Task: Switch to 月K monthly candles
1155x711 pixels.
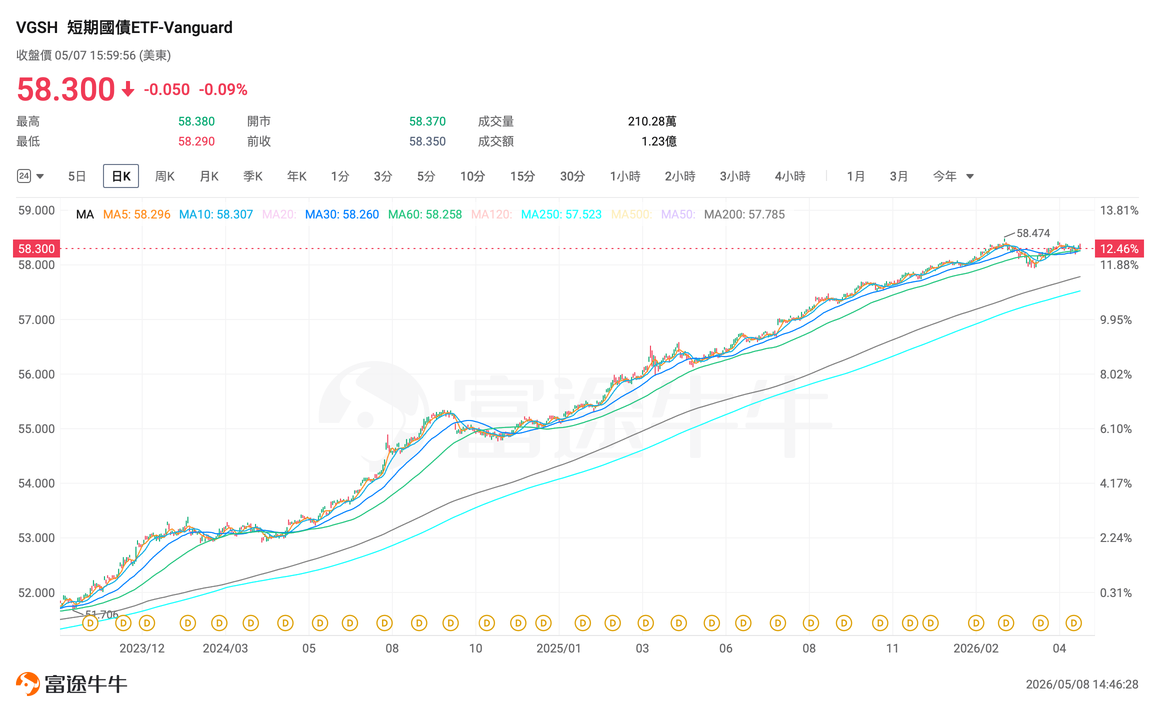Action: [209, 176]
